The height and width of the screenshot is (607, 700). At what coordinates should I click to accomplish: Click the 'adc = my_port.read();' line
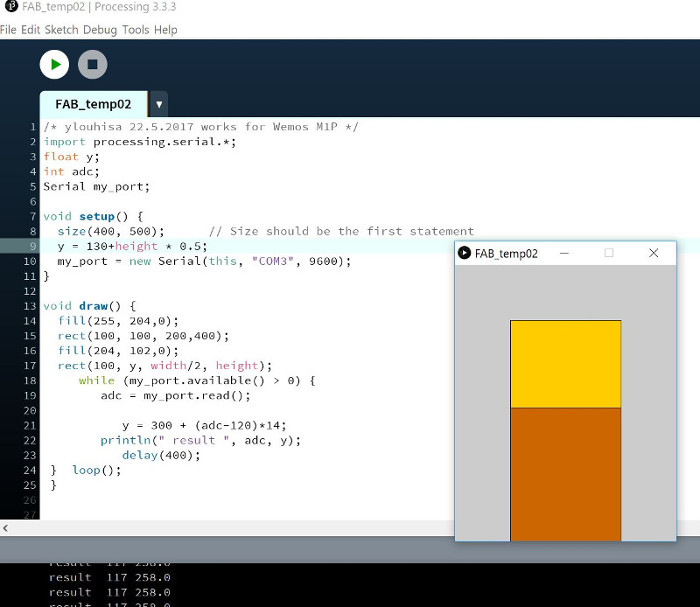click(175, 396)
